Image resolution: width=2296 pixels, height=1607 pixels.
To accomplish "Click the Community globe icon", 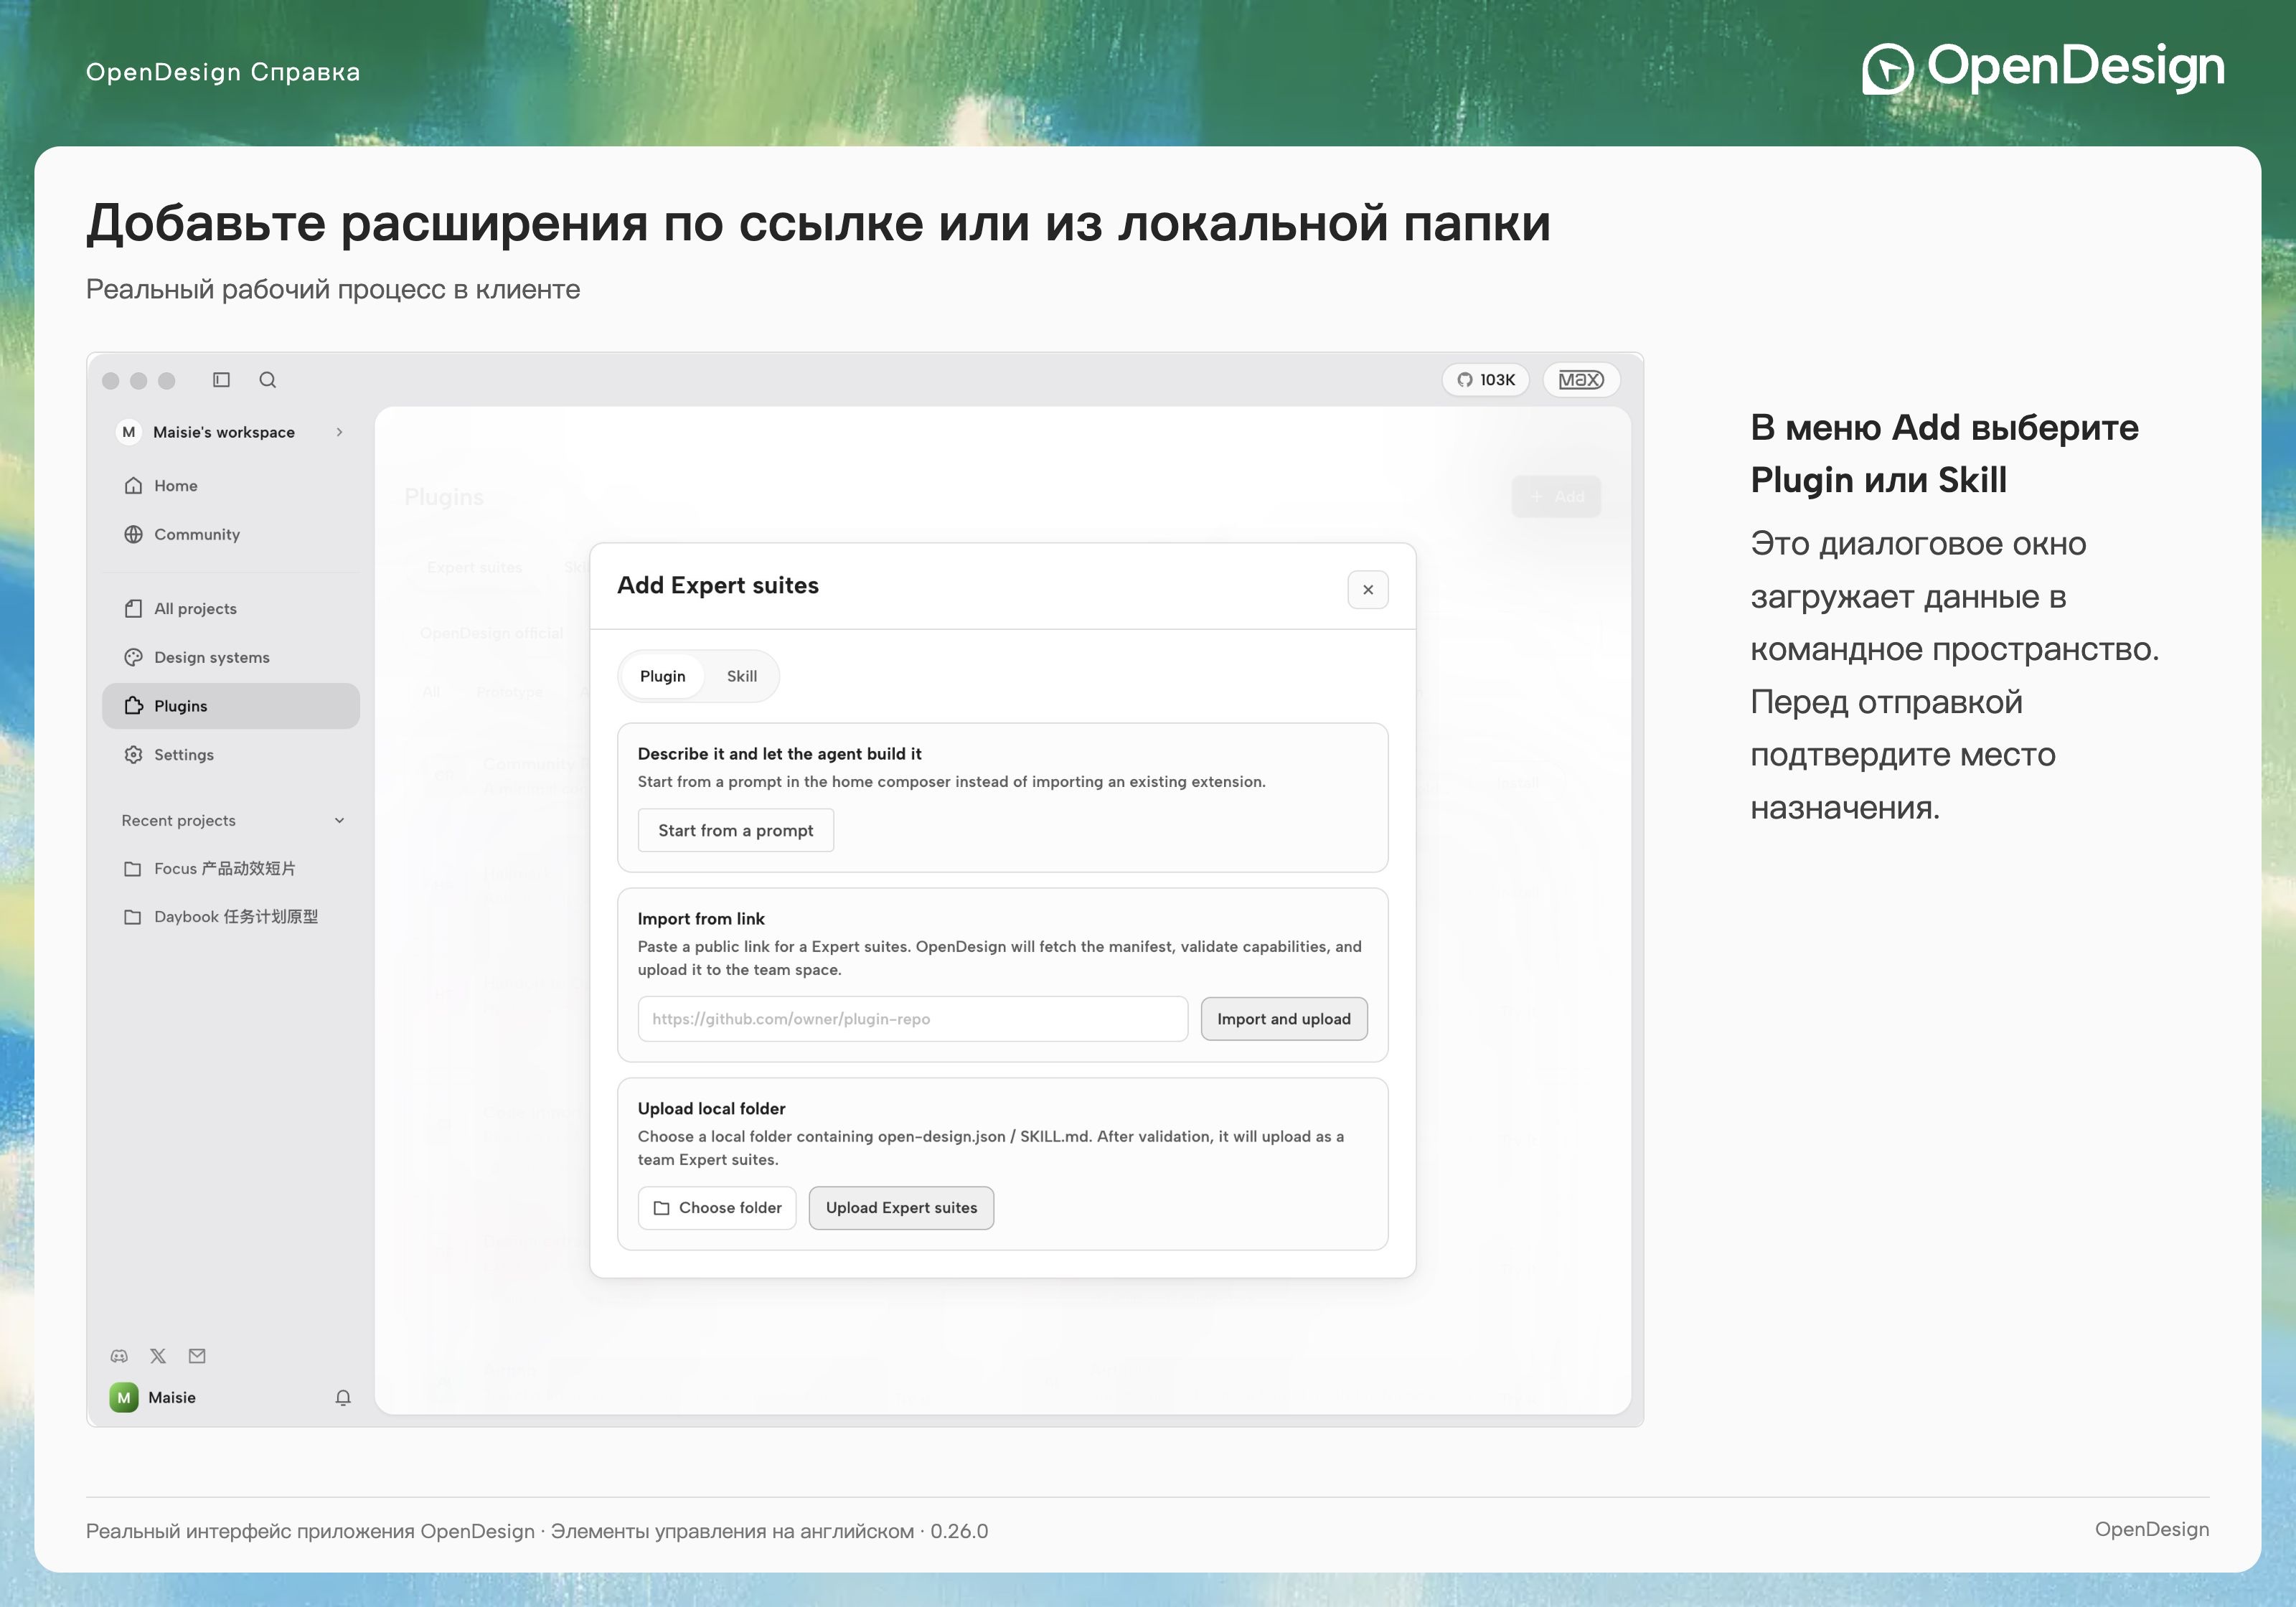I will 133,535.
